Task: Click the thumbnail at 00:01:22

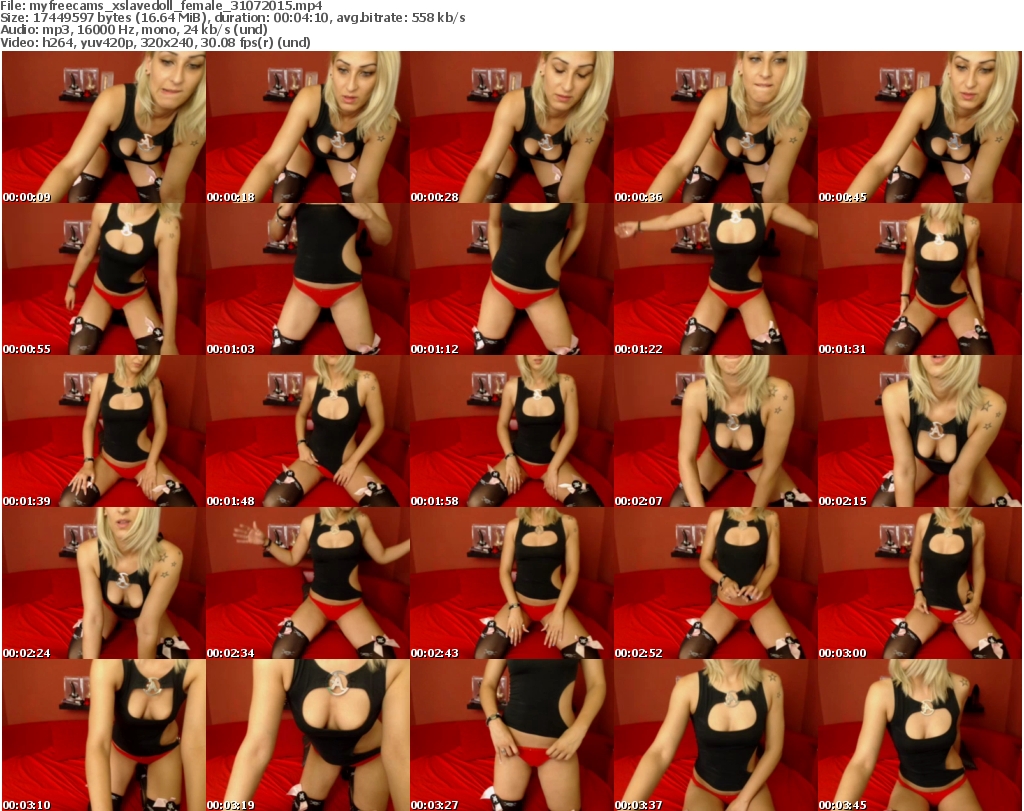Action: click(715, 279)
